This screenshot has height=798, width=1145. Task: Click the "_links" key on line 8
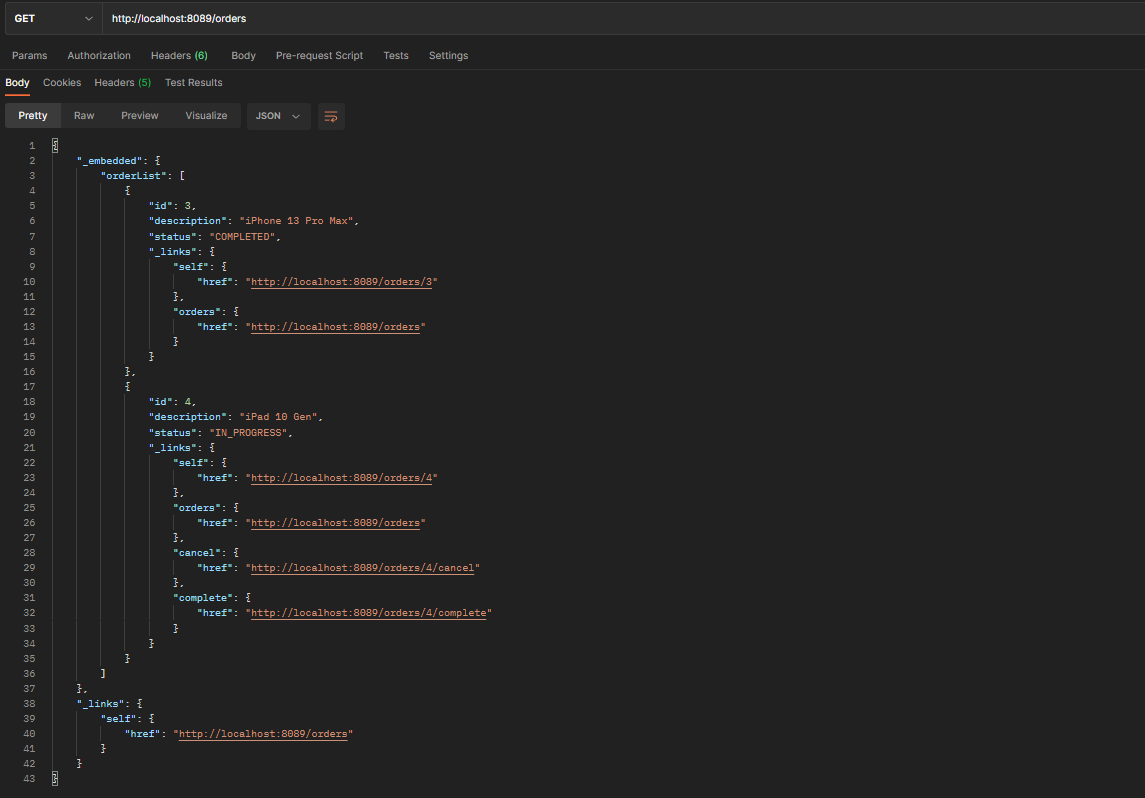pyautogui.click(x=173, y=252)
